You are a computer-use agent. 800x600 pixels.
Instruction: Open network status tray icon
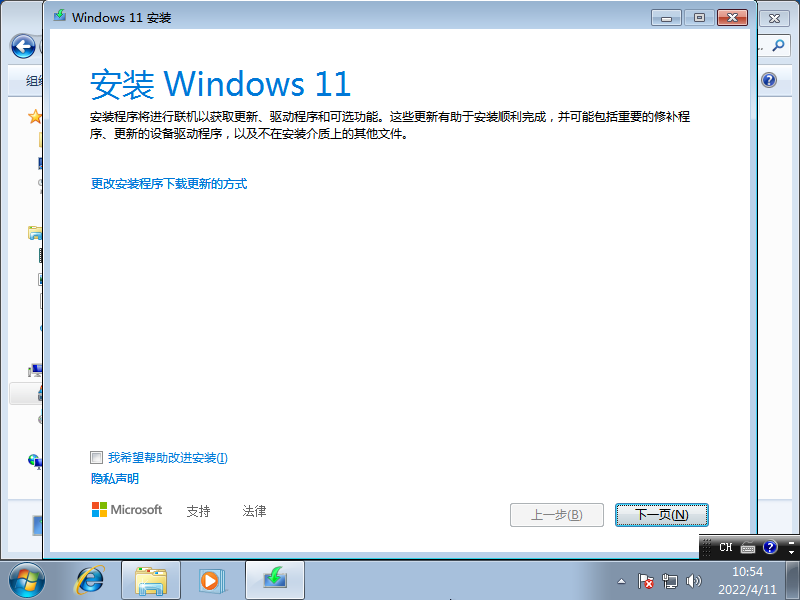click(x=669, y=581)
